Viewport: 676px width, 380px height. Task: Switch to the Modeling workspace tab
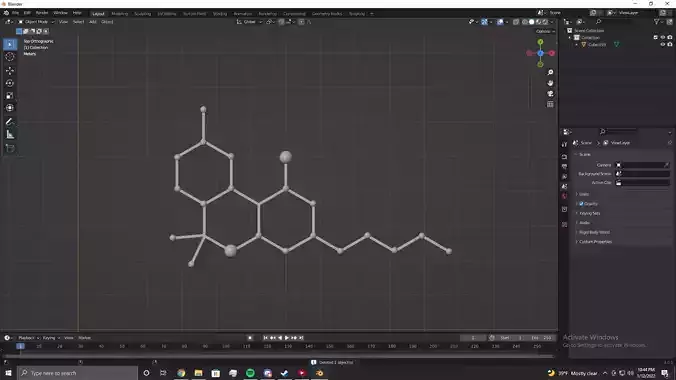pyautogui.click(x=119, y=13)
